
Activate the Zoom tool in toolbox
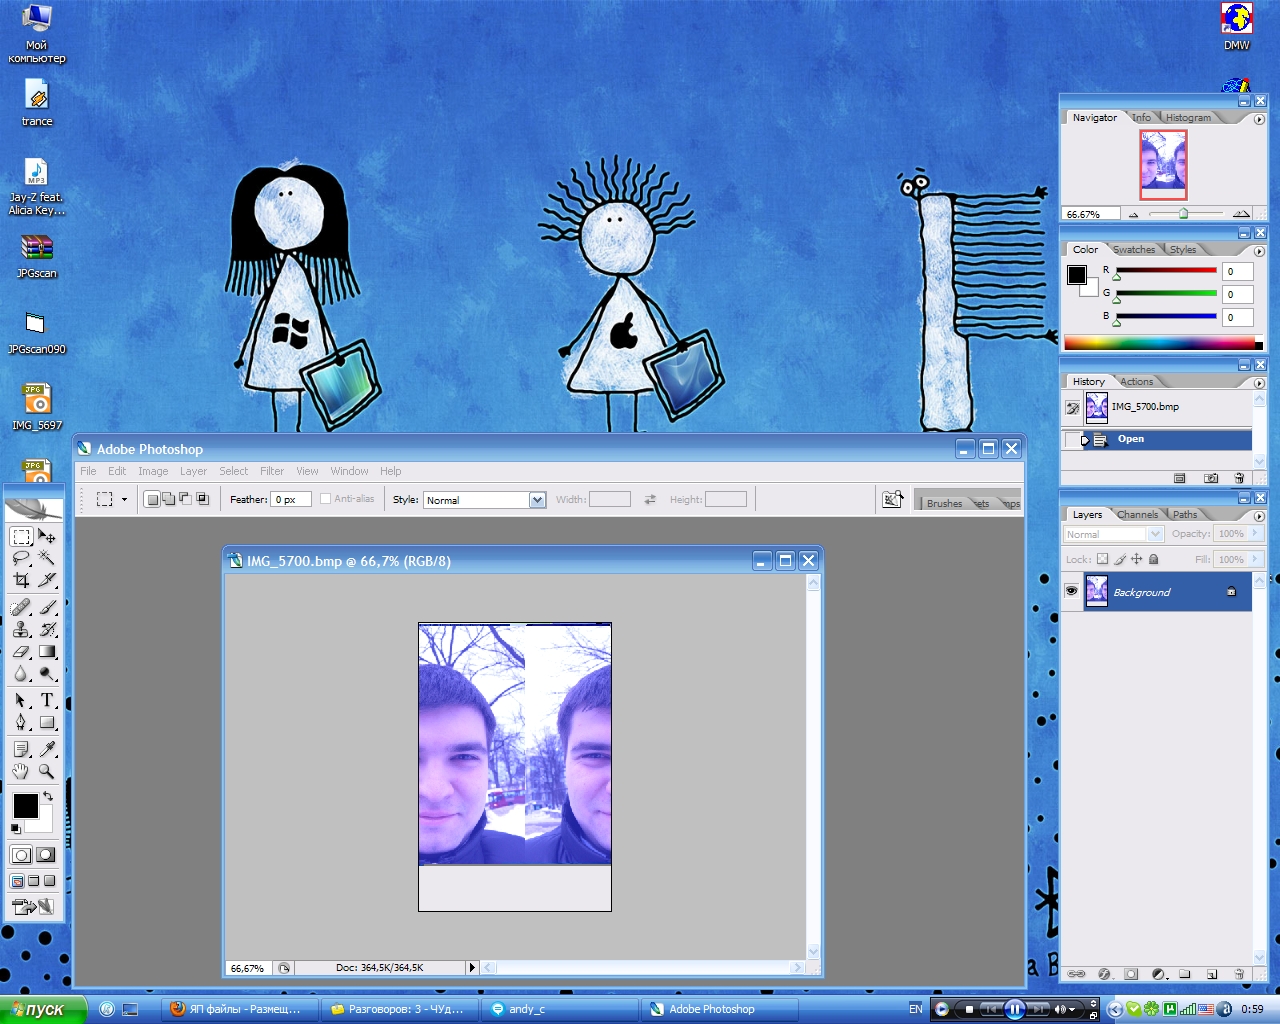point(46,771)
